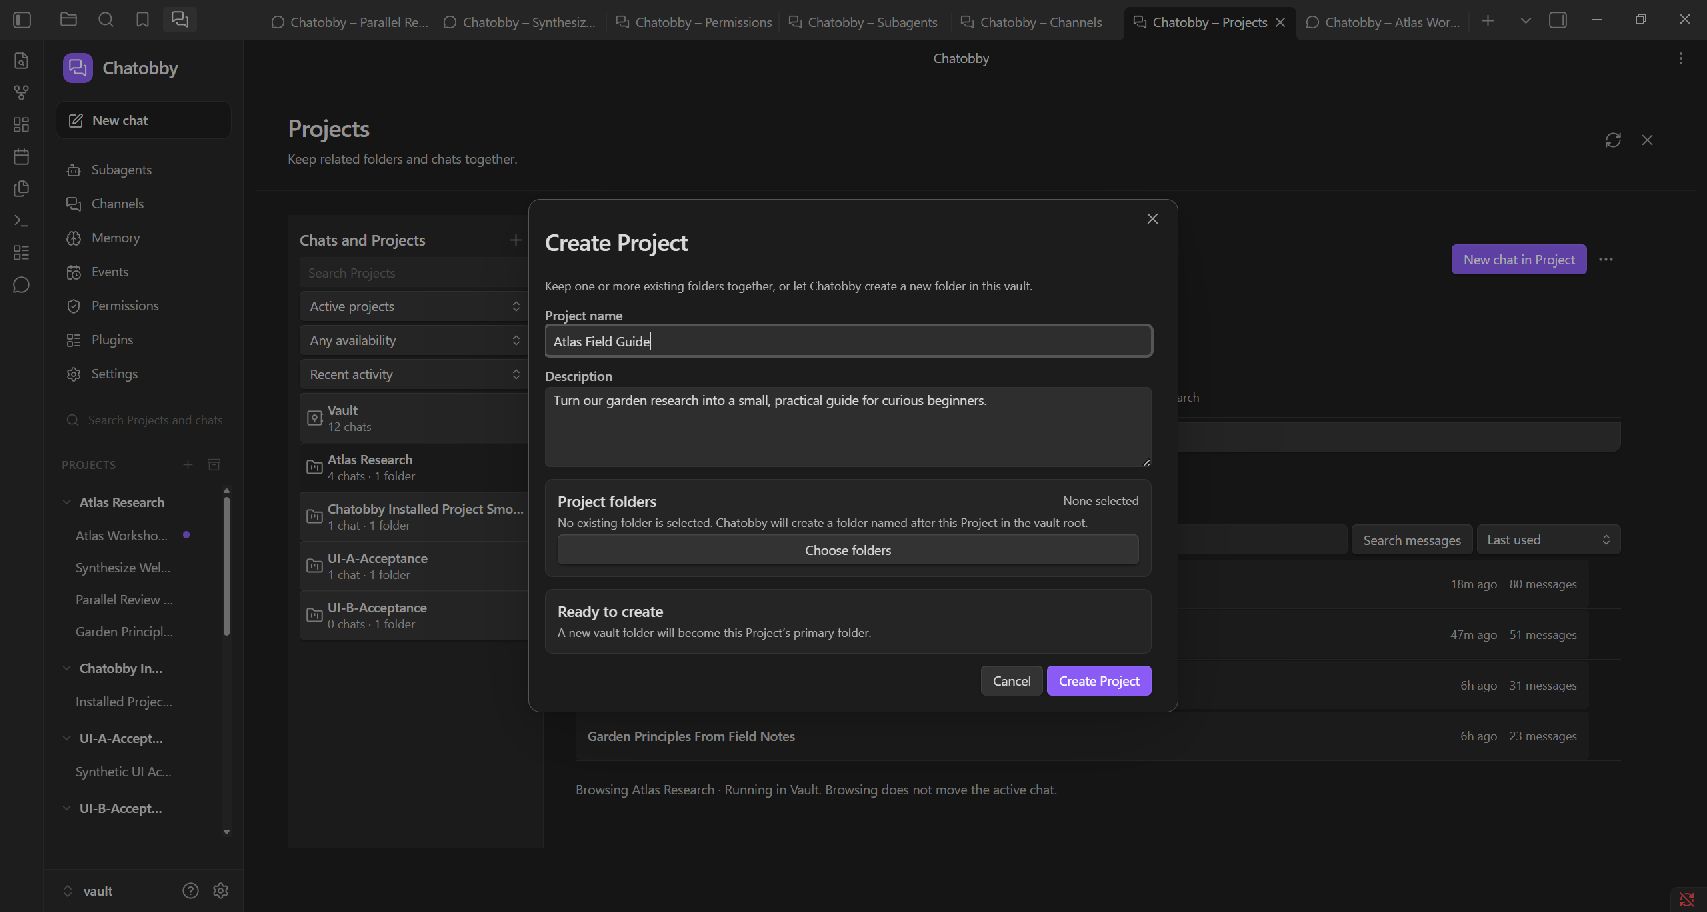1707x912 pixels.
Task: Collapse the Chatobby In... project tree
Action: 67,669
